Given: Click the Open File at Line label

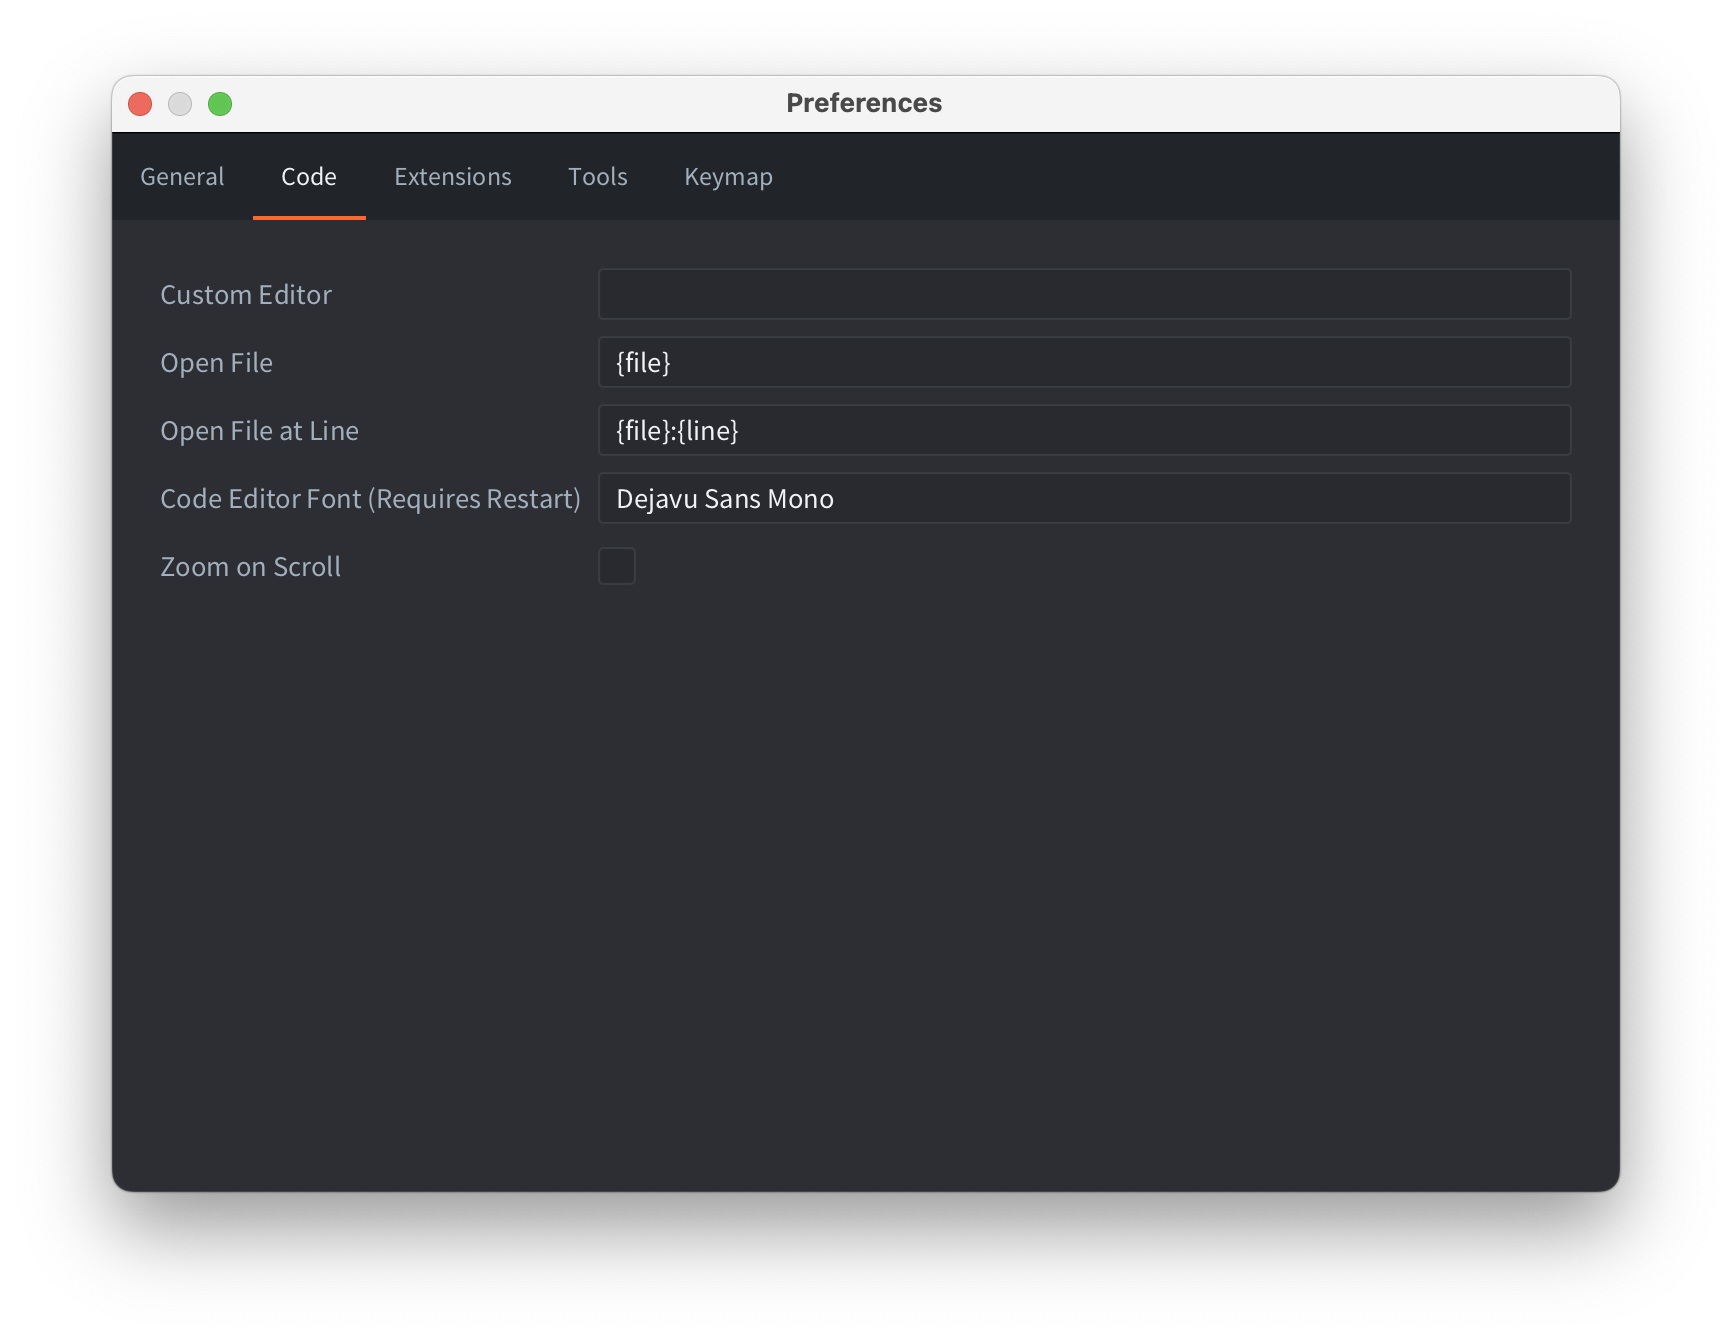Looking at the screenshot, I should [x=259, y=431].
